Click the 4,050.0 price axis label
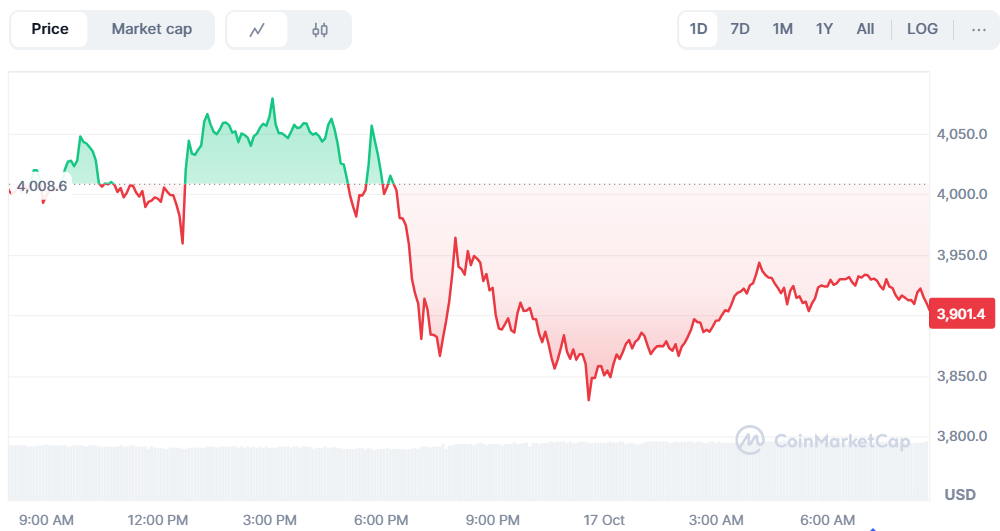This screenshot has height=531, width=1000. tap(960, 134)
